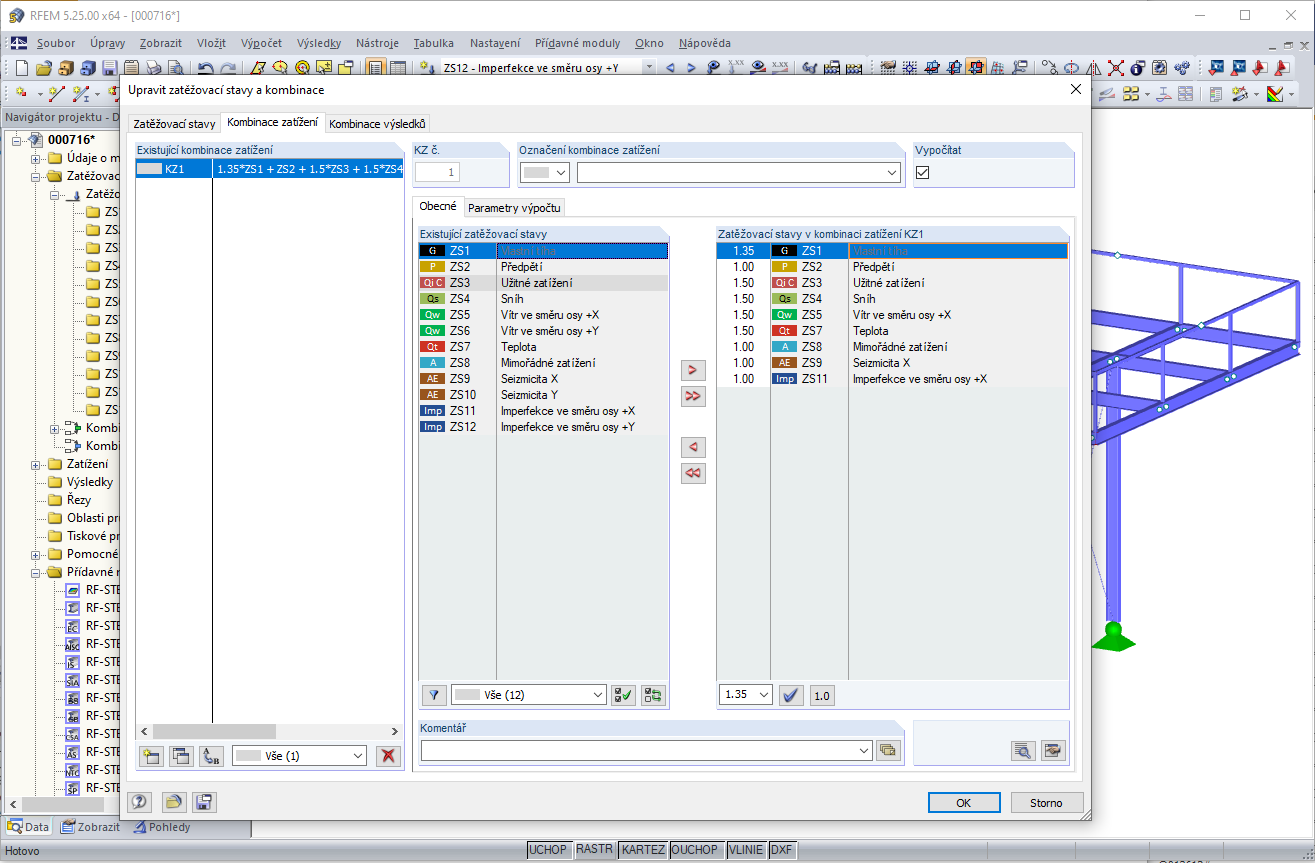Open the Výpočet menu
Viewport: 1315px width, 863px height.
pyautogui.click(x=261, y=43)
